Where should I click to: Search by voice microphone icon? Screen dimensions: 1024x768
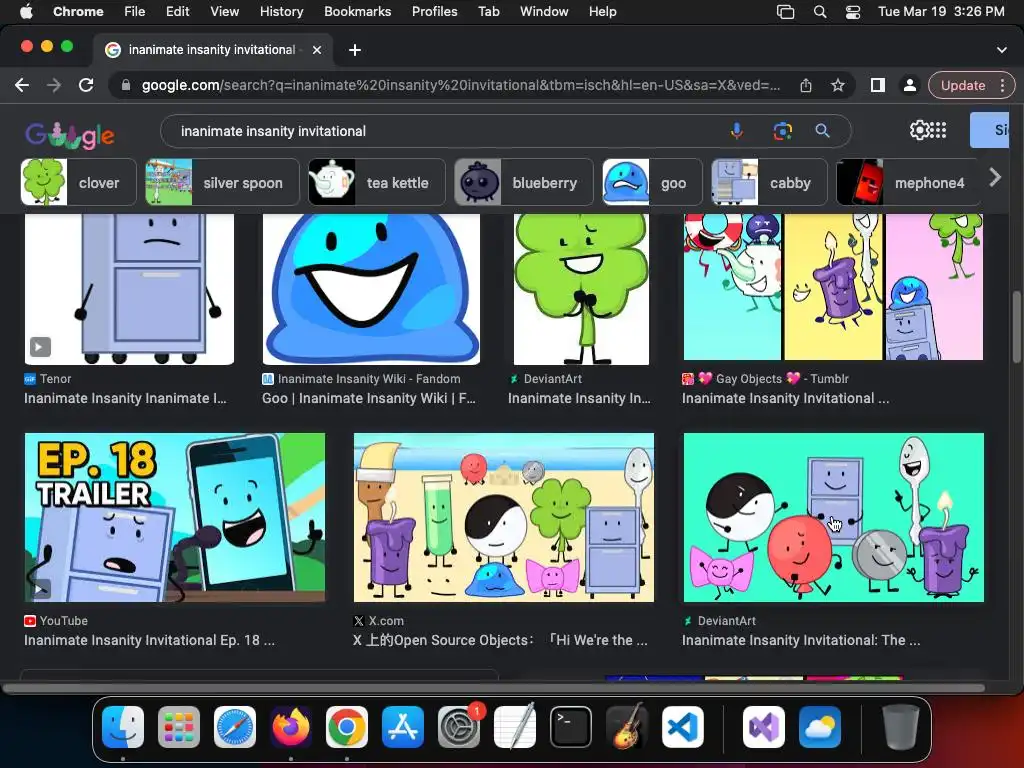point(737,131)
